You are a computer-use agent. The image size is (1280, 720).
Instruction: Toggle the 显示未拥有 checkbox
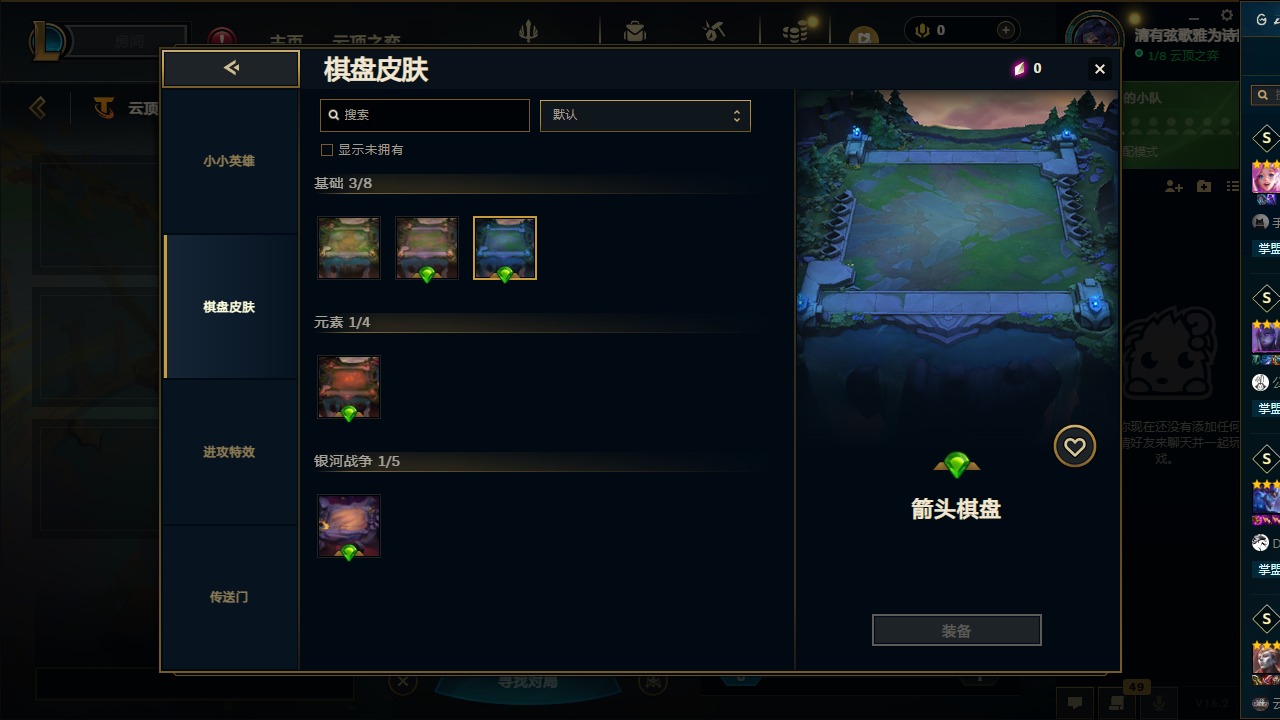[326, 150]
